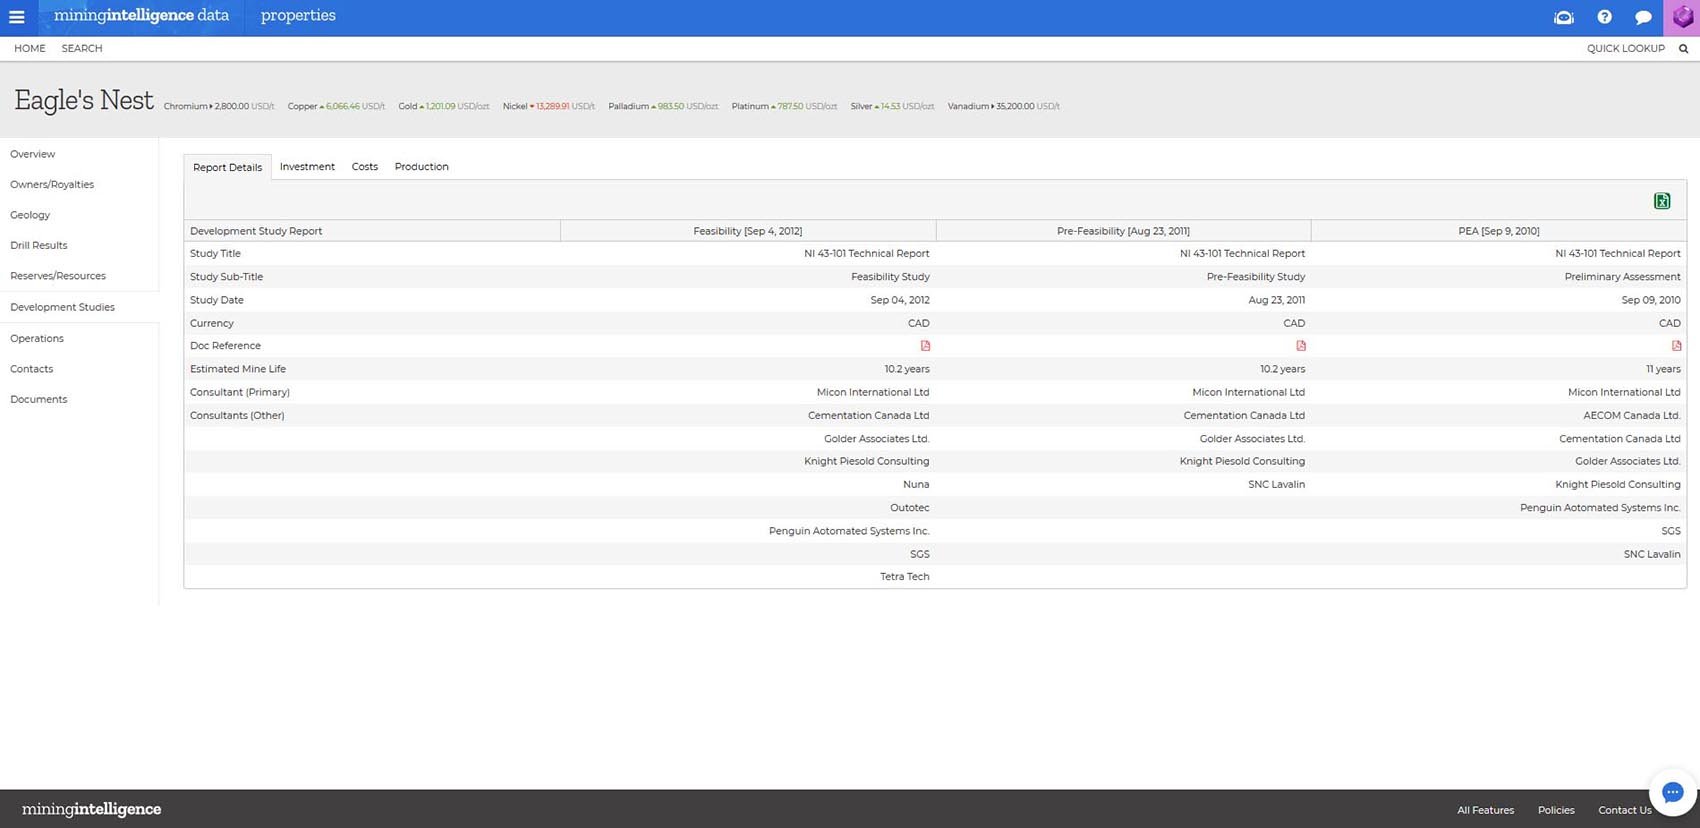Image resolution: width=1700 pixels, height=828 pixels.
Task: Go to HOME in the top menu
Action: point(30,48)
